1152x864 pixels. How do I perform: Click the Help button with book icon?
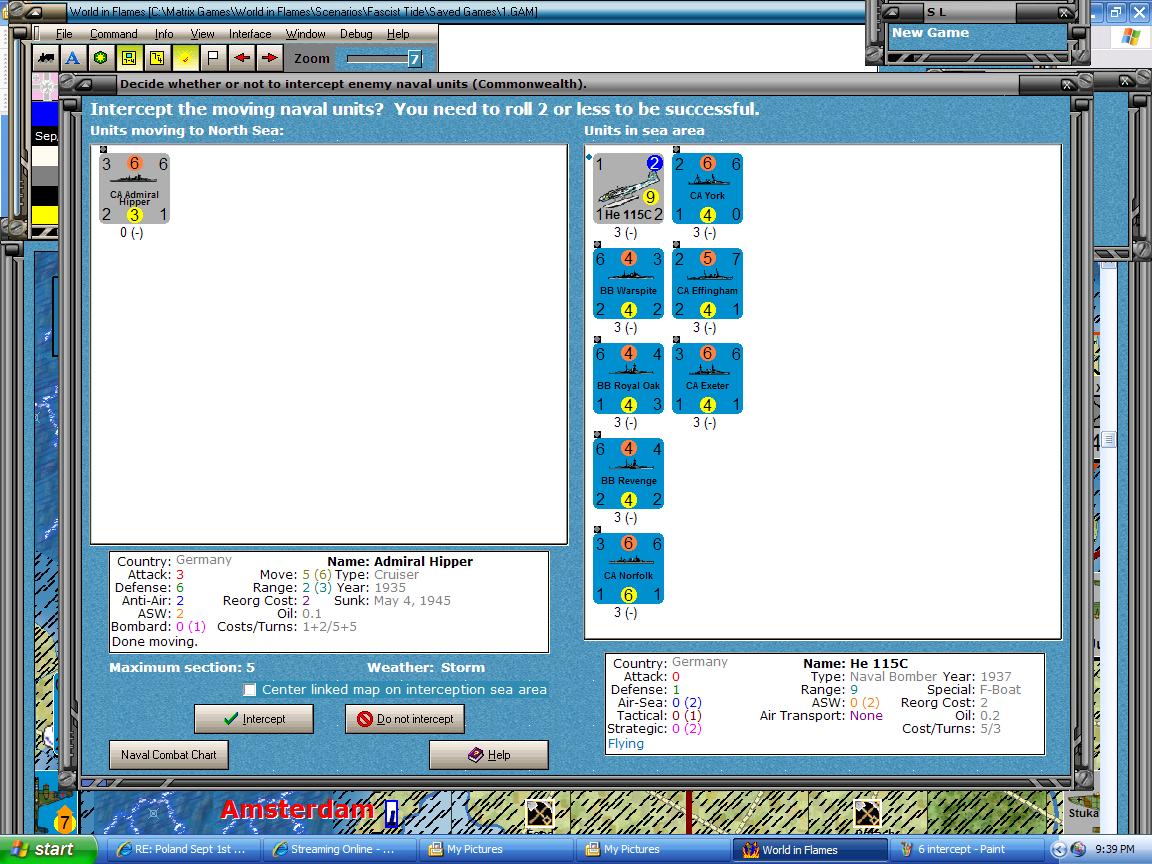(489, 755)
